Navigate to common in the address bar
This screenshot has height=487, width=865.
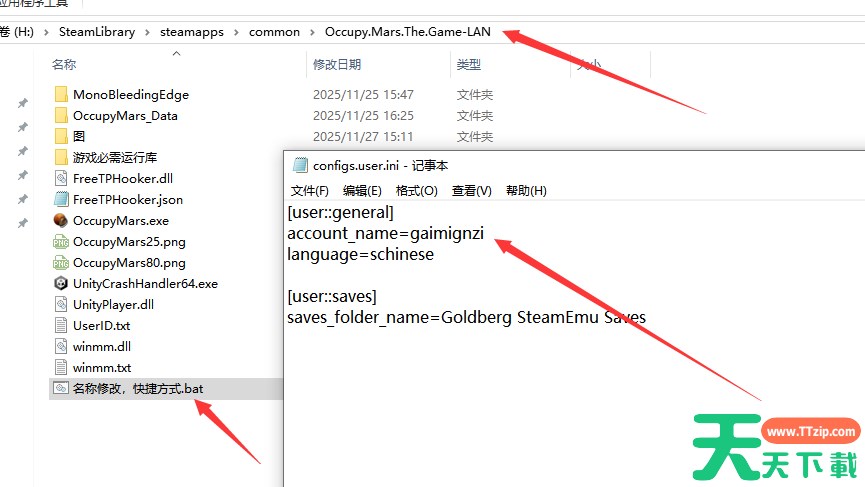click(274, 32)
